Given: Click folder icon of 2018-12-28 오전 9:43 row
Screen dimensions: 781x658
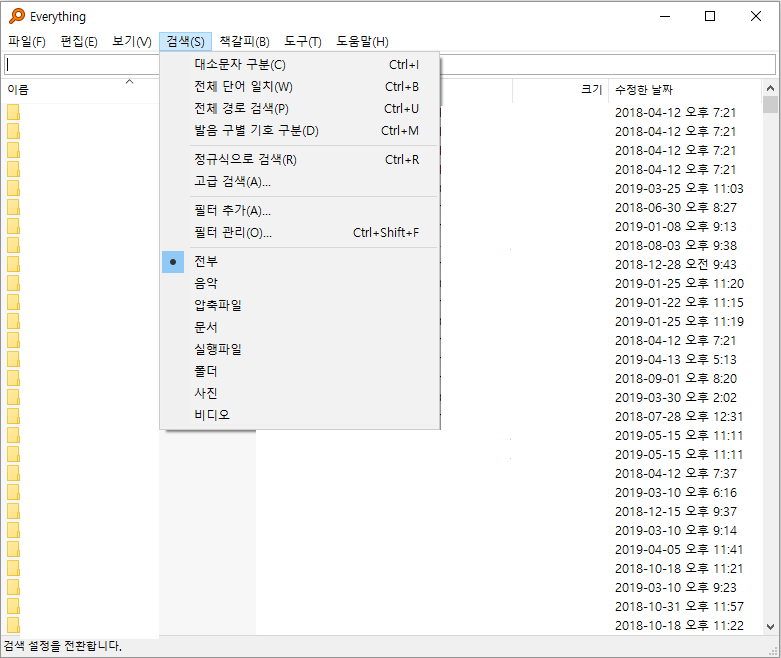Looking at the screenshot, I should point(13,264).
